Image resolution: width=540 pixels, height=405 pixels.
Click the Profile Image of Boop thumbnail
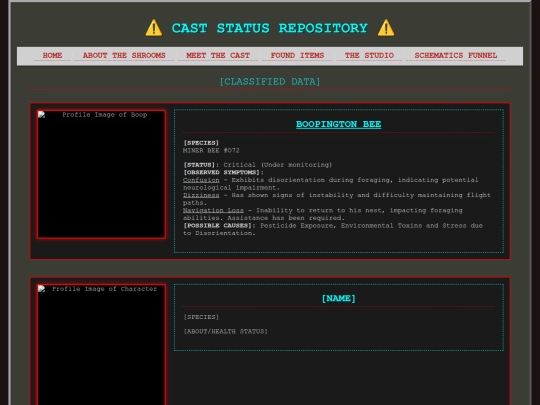(101, 174)
